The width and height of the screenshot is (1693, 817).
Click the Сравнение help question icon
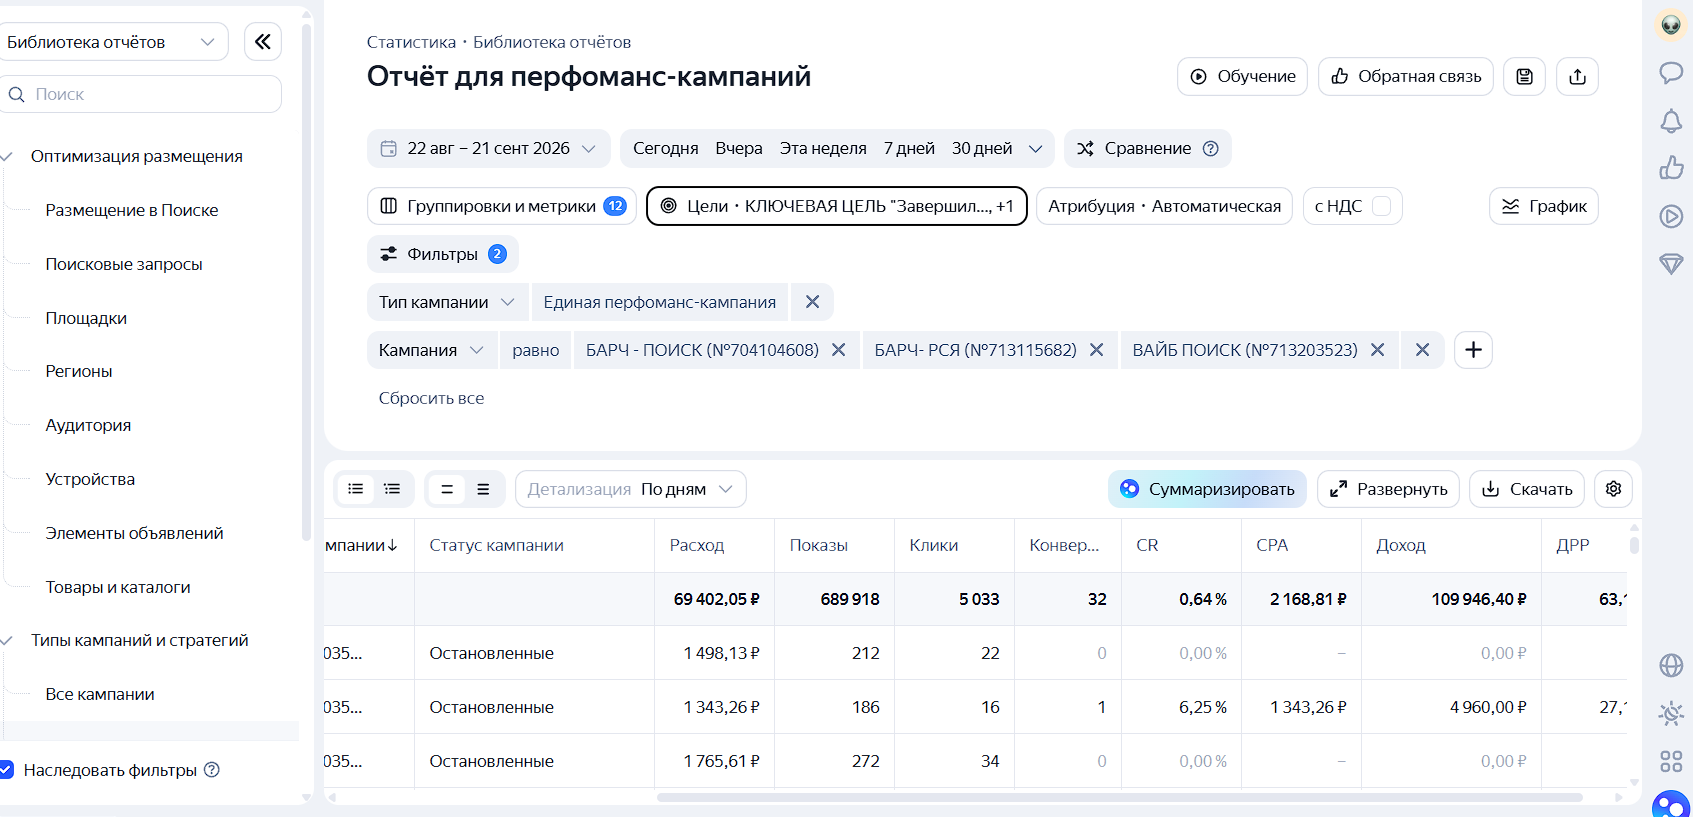coord(1210,149)
